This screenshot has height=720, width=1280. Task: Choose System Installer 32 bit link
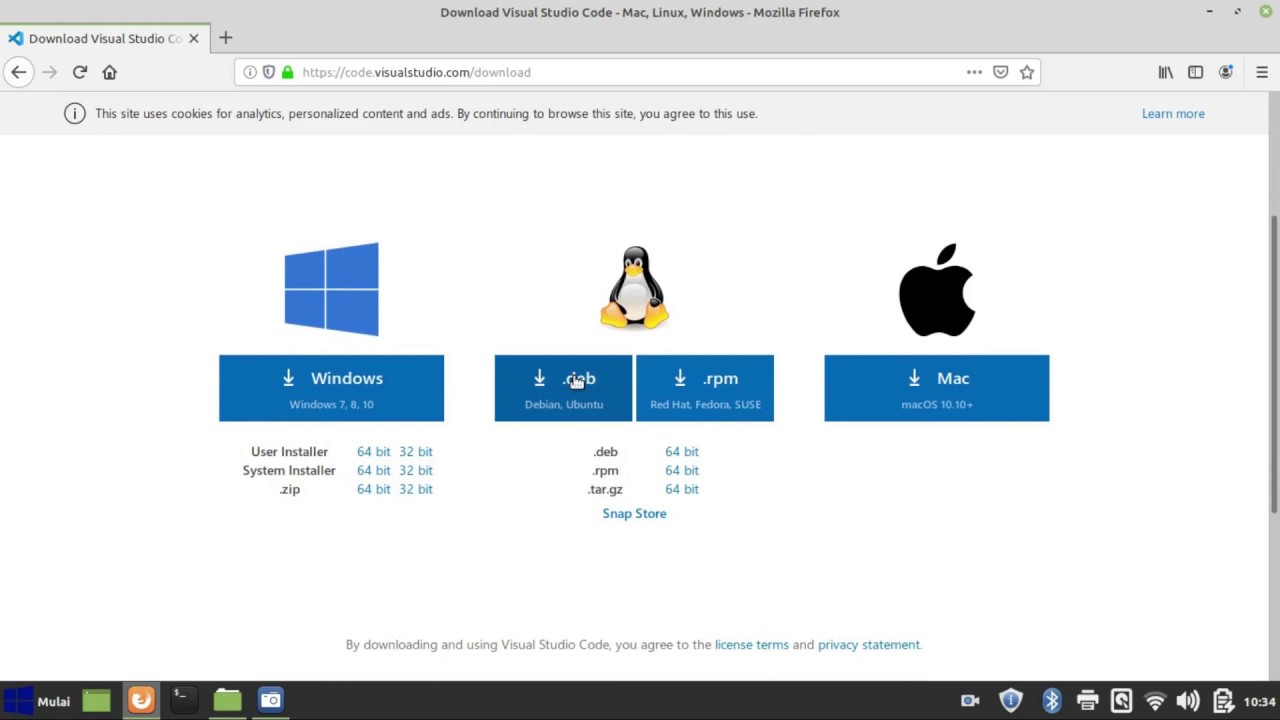[x=416, y=470]
